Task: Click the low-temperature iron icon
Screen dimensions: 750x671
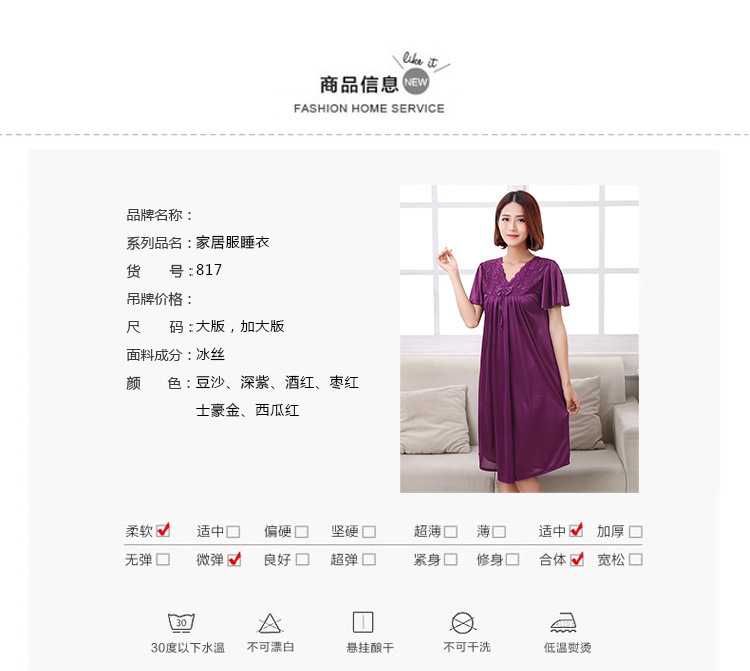Action: click(x=563, y=623)
